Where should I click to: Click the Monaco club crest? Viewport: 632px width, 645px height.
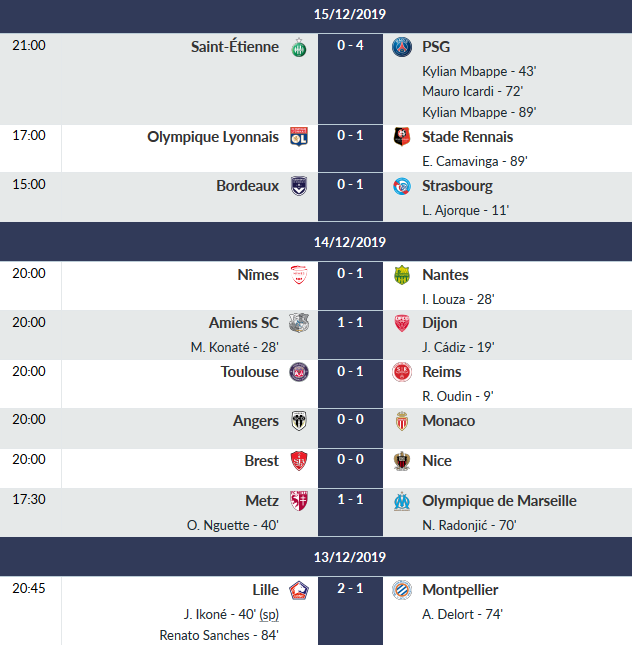pos(402,422)
